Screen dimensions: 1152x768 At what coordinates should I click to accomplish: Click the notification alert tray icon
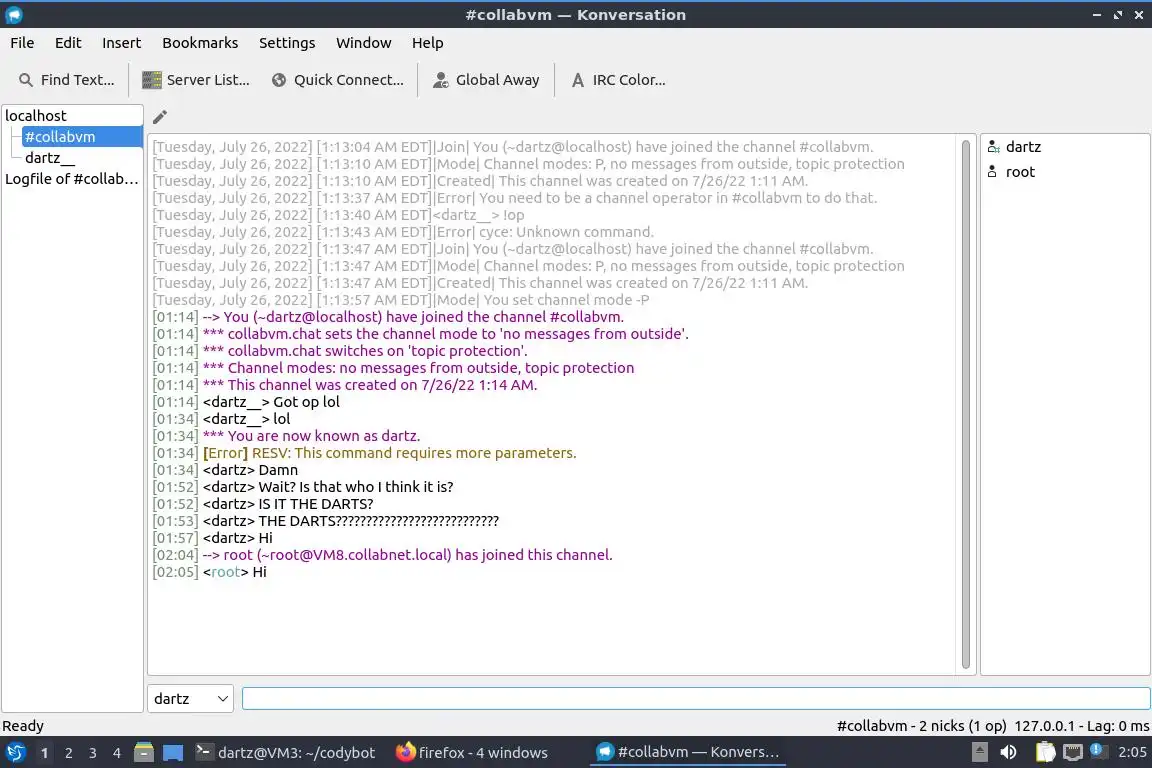(x=1097, y=750)
